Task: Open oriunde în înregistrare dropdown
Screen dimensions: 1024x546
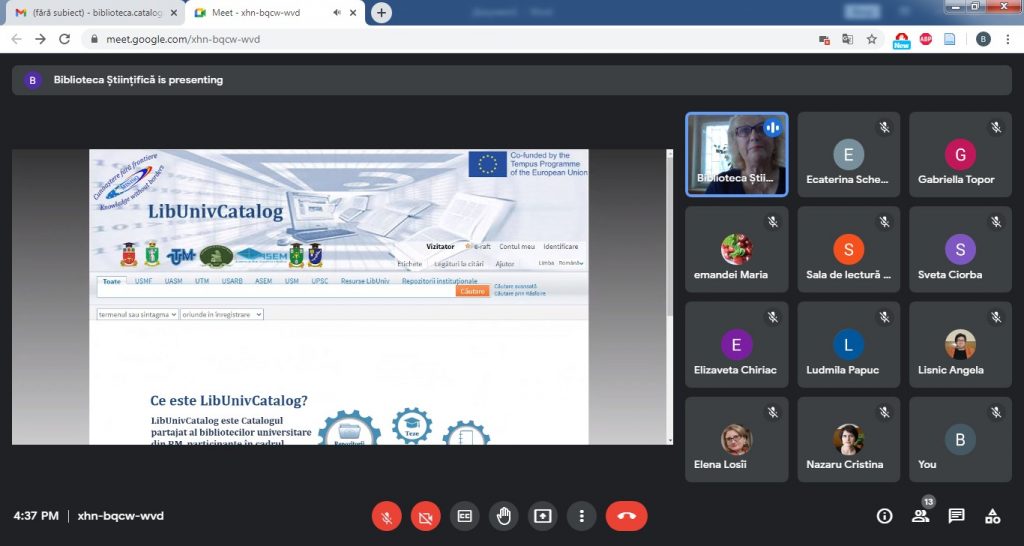Action: 222,315
